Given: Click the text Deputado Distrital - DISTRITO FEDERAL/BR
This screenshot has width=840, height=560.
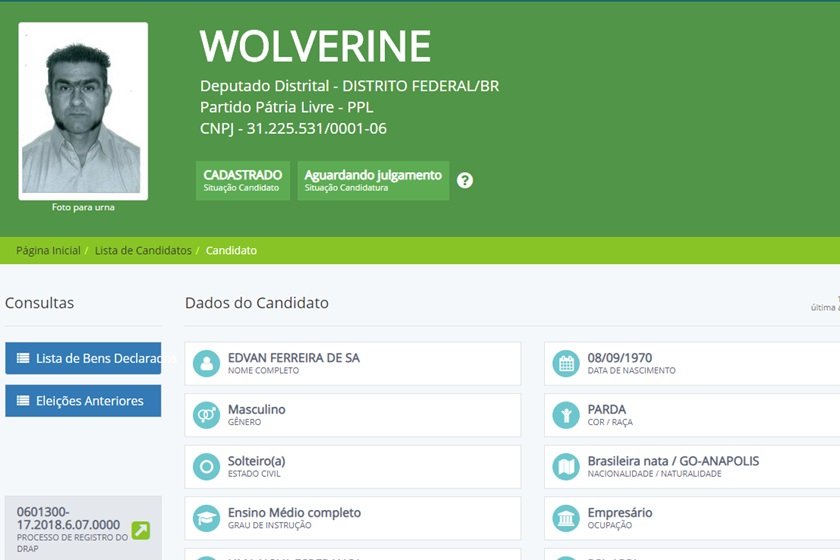Looking at the screenshot, I should [x=349, y=86].
